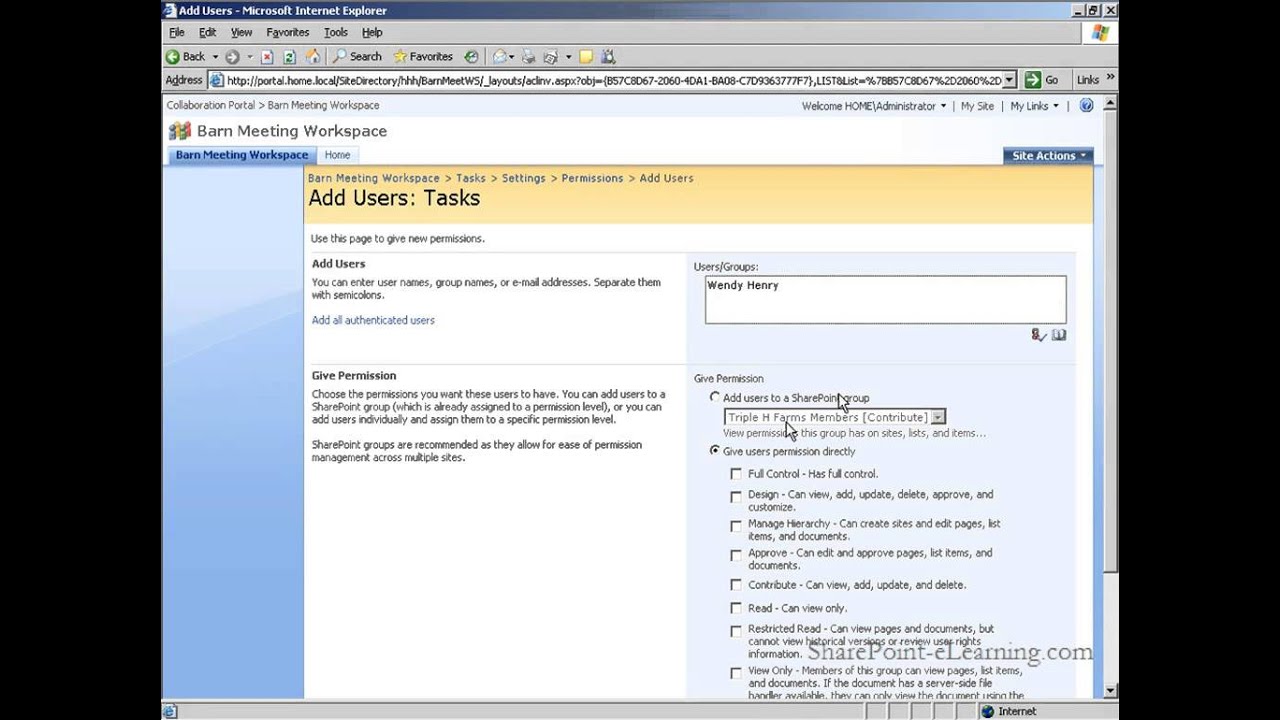
Task: Check the View Only permission box
Action: pyautogui.click(x=736, y=673)
